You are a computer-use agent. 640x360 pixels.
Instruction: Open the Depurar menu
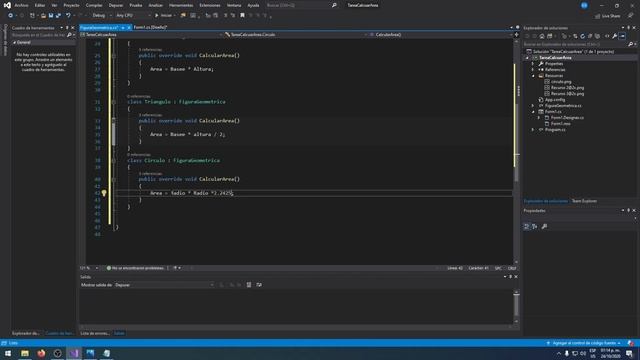[116, 5]
